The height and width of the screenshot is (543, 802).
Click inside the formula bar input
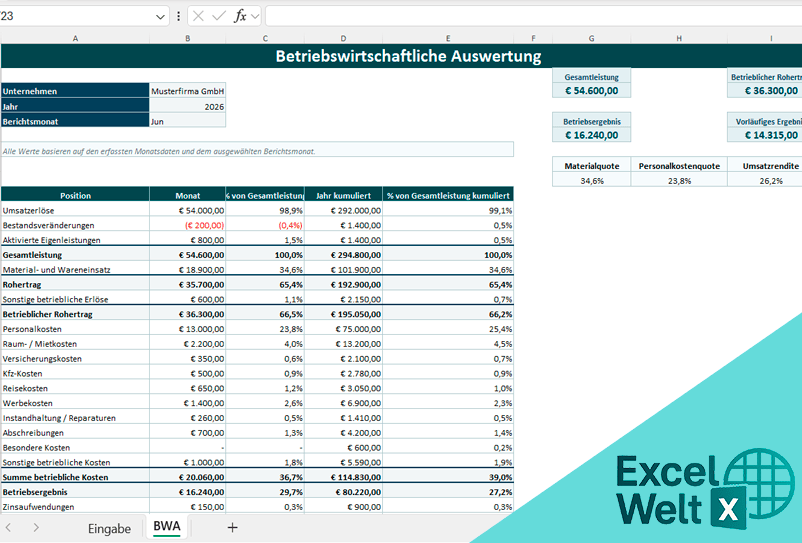530,16
